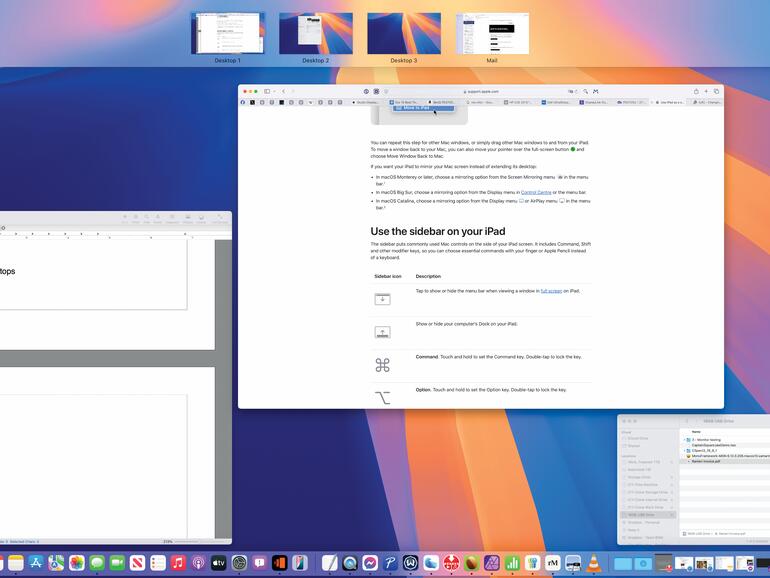Expand the second folder below CaptainSoyant in Finder
770x578 pixels.
686,450
